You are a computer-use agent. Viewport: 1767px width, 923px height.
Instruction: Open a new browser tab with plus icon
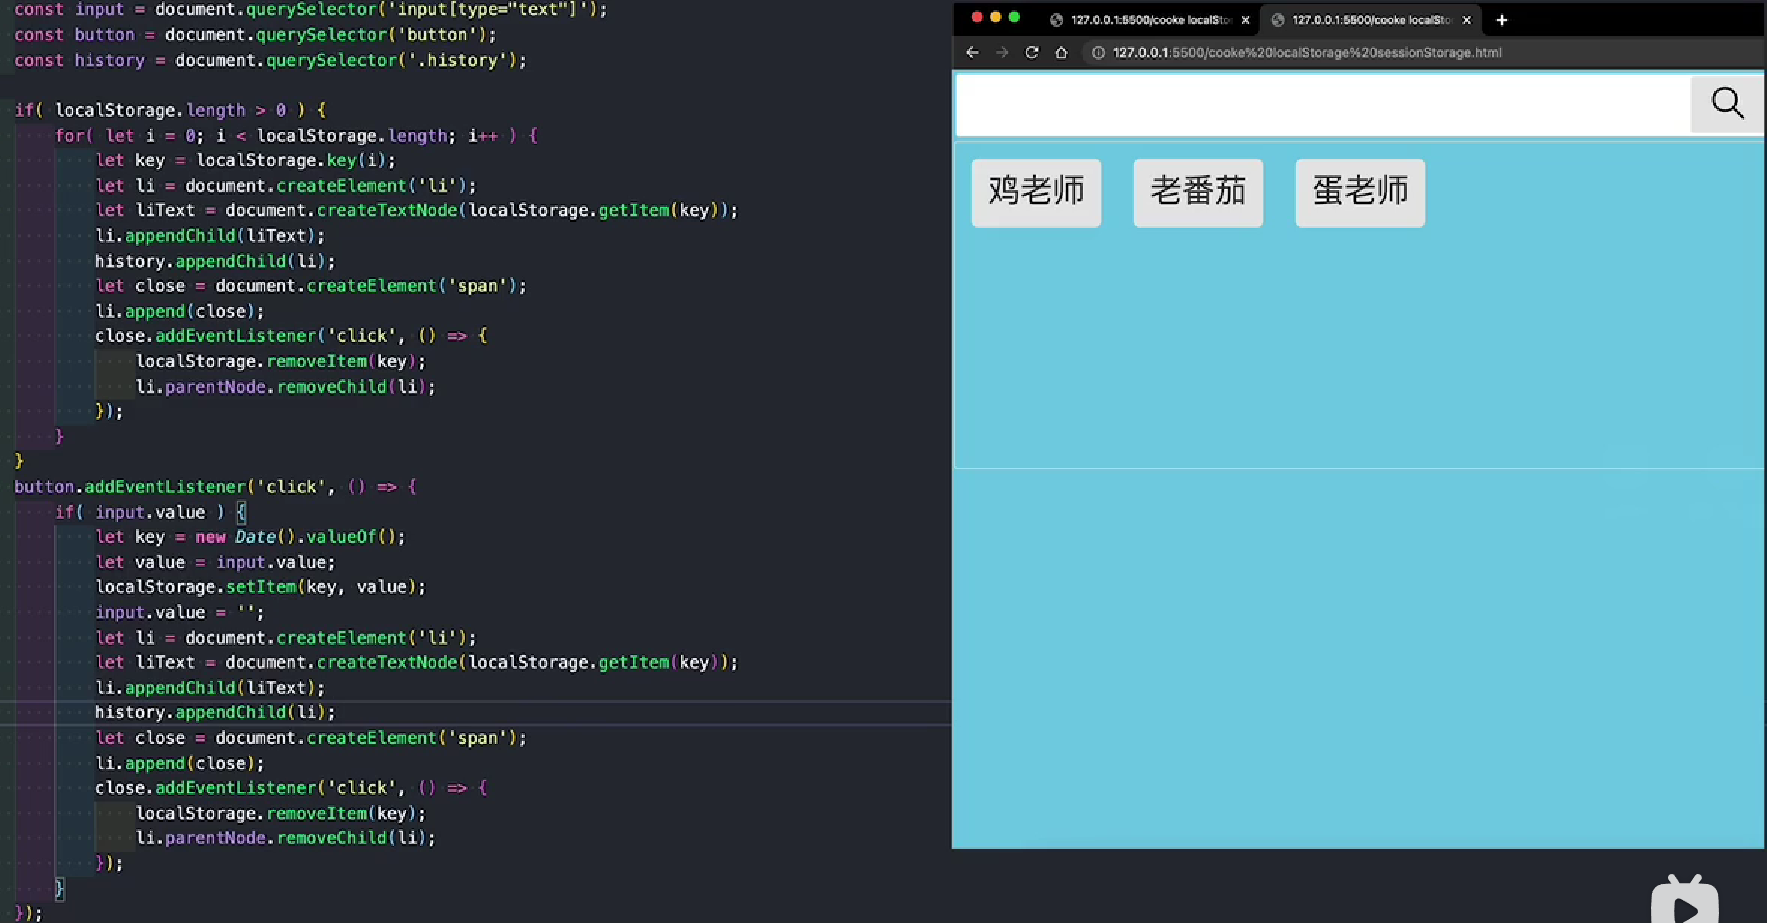[x=1501, y=20]
